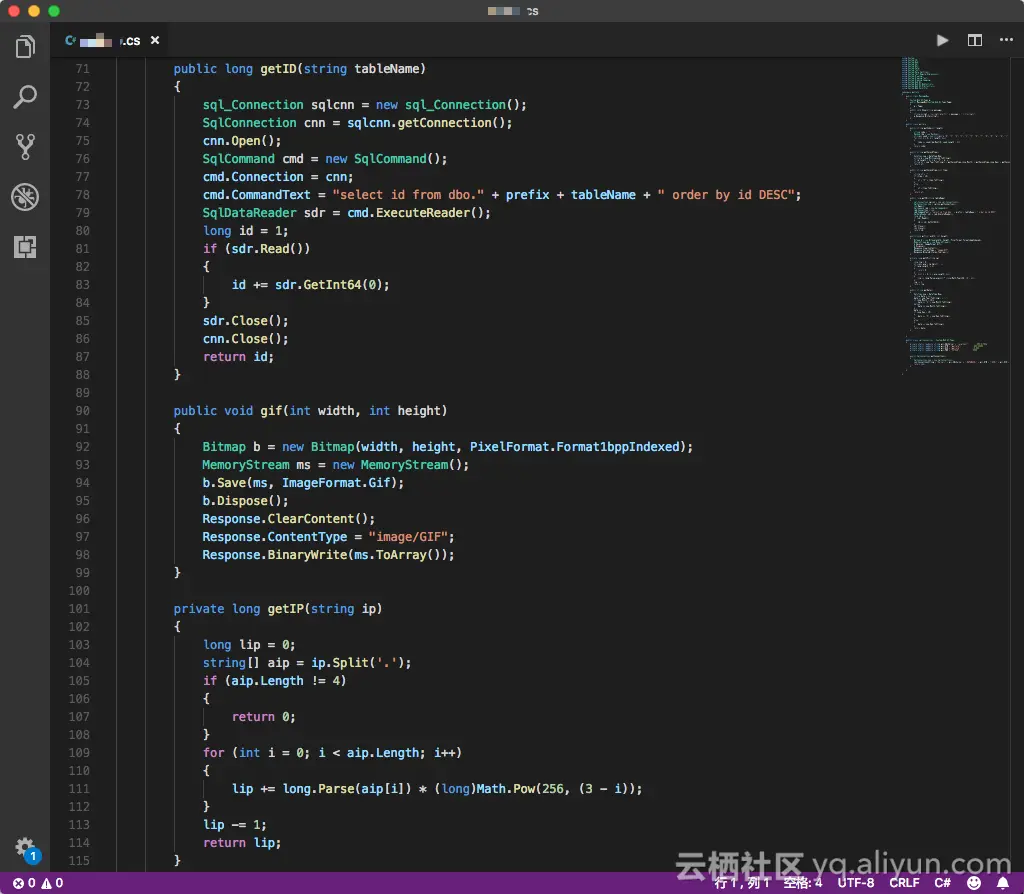The height and width of the screenshot is (894, 1024).
Task: Click the smiley feedback icon
Action: tap(974, 883)
